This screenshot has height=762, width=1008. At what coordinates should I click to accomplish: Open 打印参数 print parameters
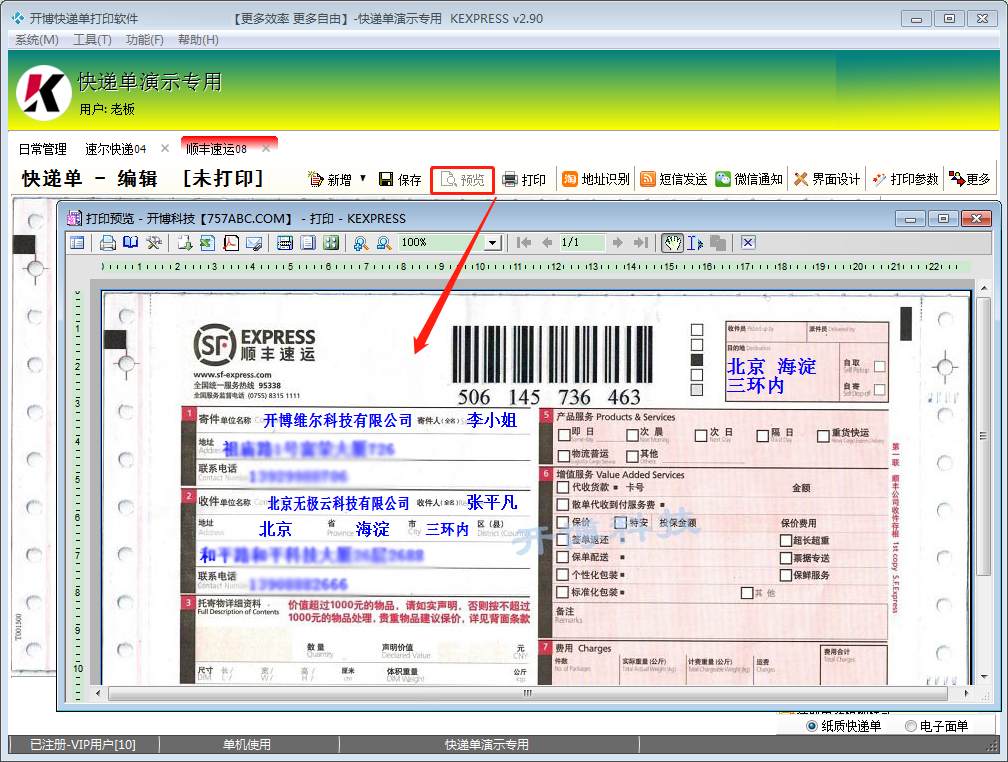[x=905, y=179]
